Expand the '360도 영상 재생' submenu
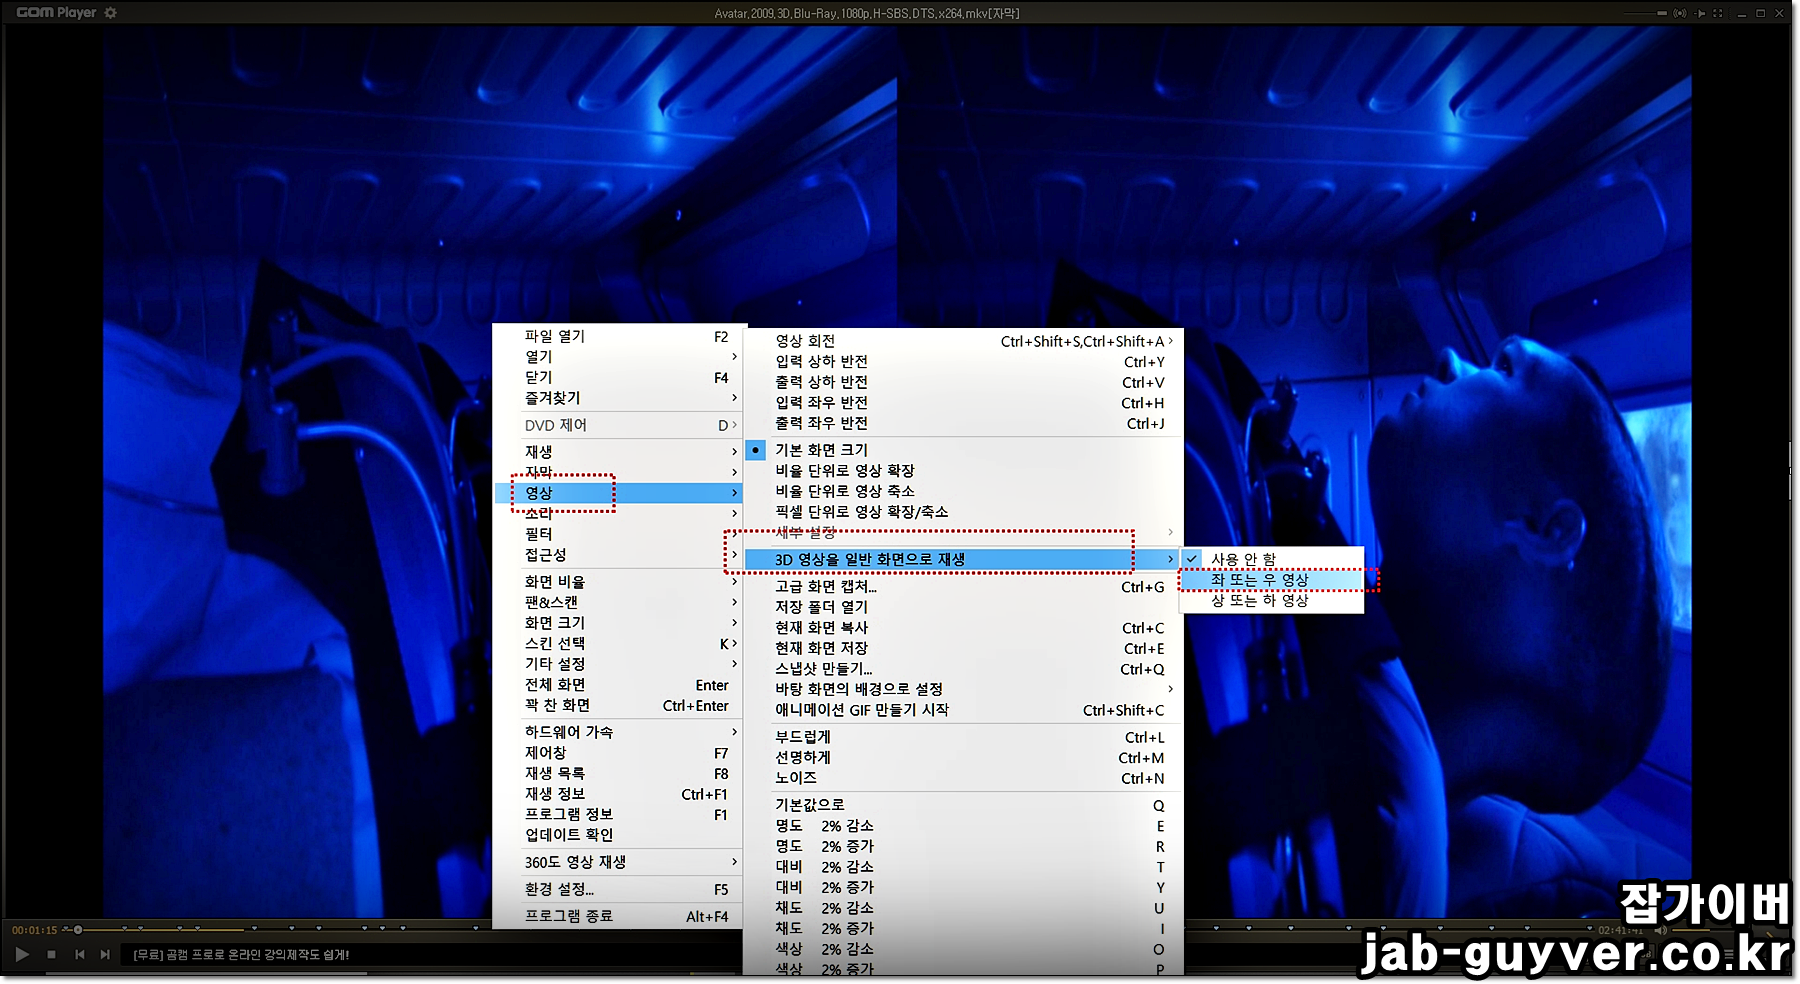 (618, 862)
